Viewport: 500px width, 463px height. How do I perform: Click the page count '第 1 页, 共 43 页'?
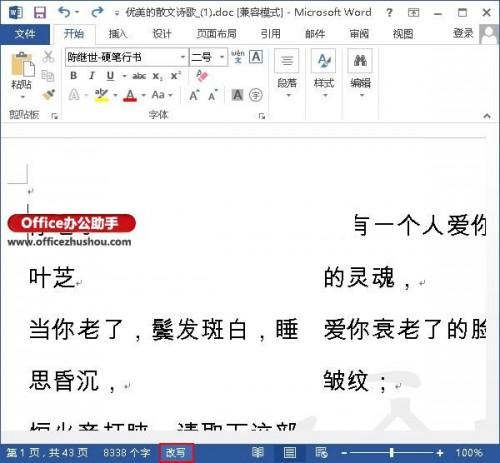pyautogui.click(x=48, y=453)
